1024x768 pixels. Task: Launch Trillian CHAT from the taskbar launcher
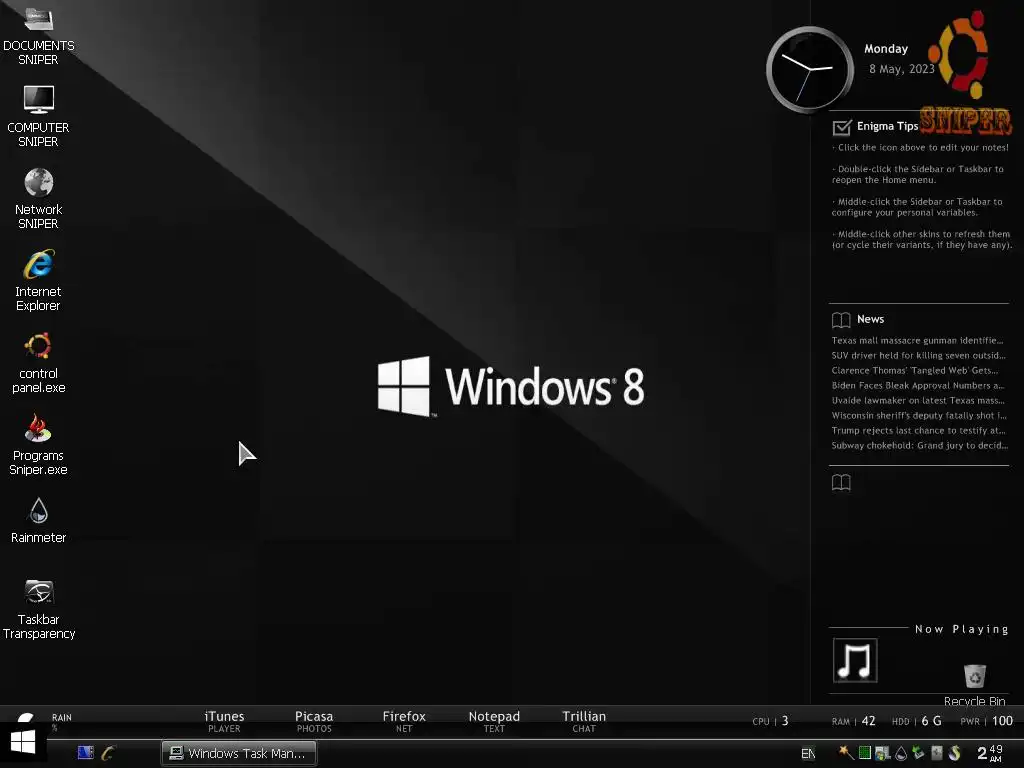tap(584, 722)
